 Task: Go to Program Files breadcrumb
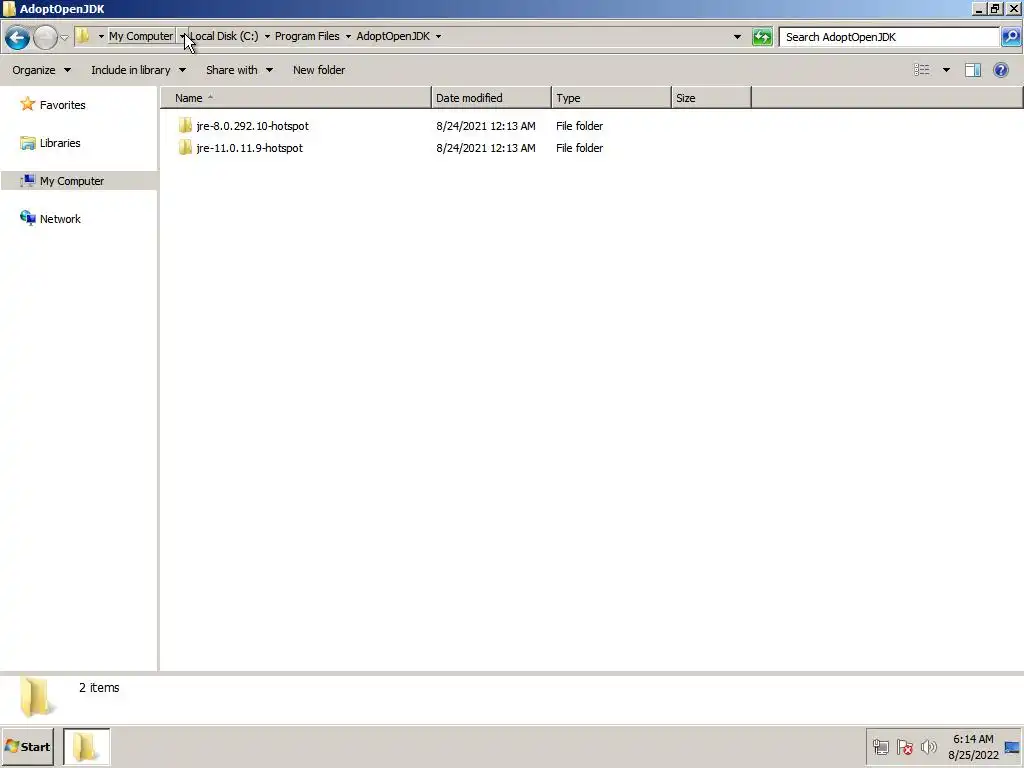(x=307, y=36)
